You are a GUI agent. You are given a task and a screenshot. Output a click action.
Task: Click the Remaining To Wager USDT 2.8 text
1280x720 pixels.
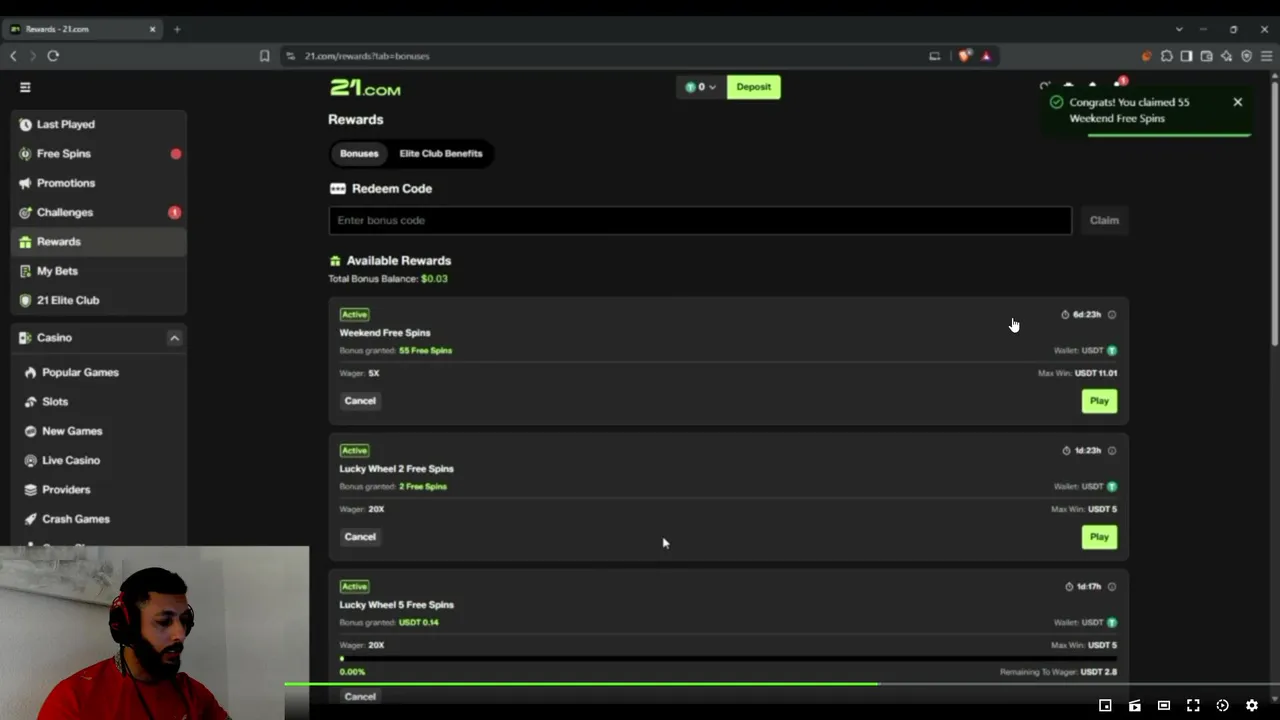pyautogui.click(x=1058, y=672)
